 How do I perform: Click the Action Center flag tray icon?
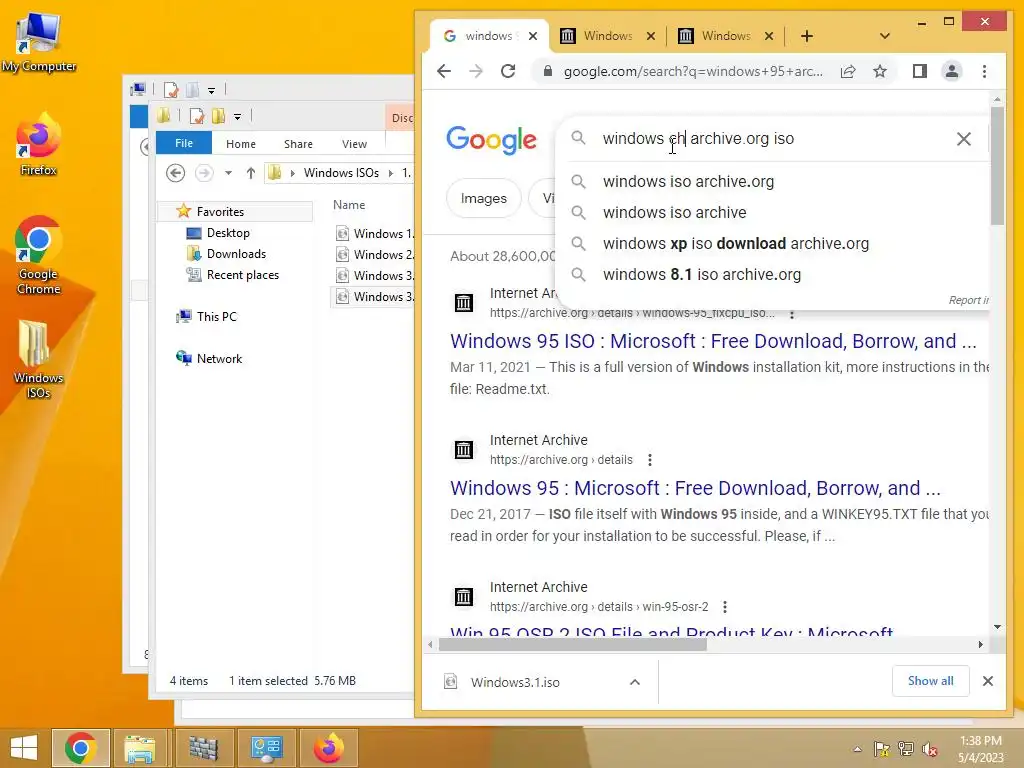882,749
